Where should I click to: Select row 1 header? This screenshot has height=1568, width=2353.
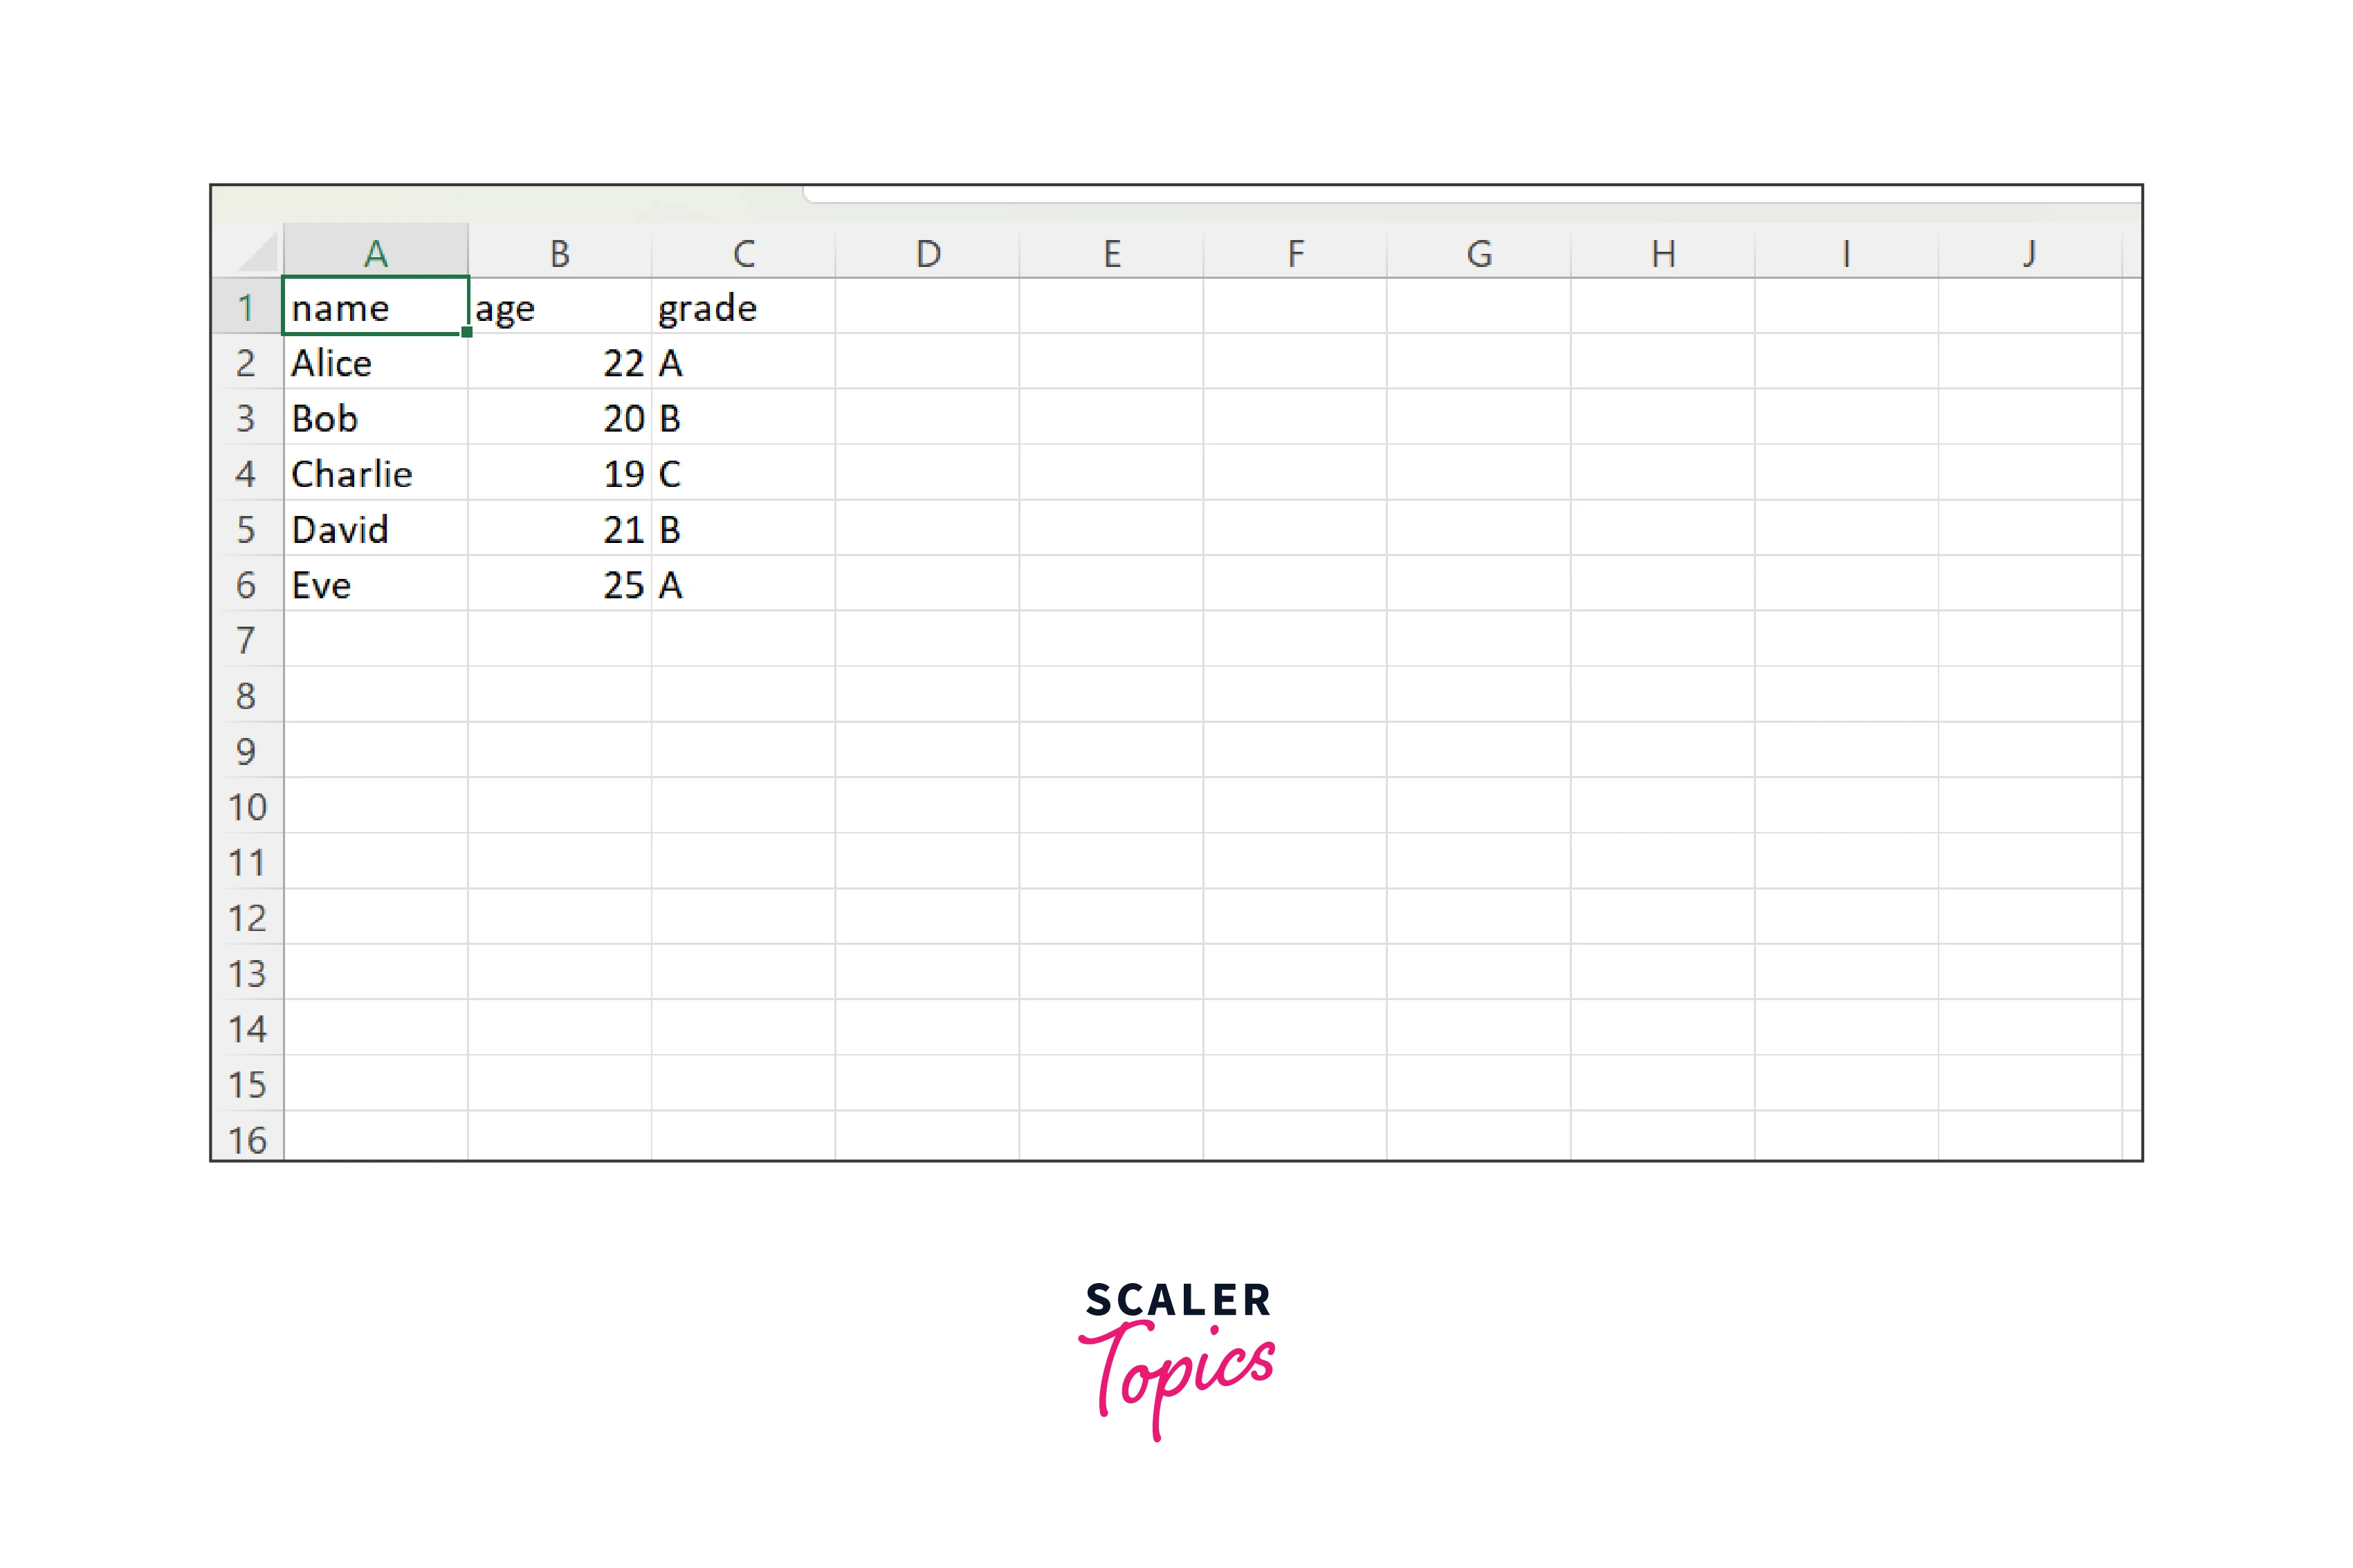point(246,307)
